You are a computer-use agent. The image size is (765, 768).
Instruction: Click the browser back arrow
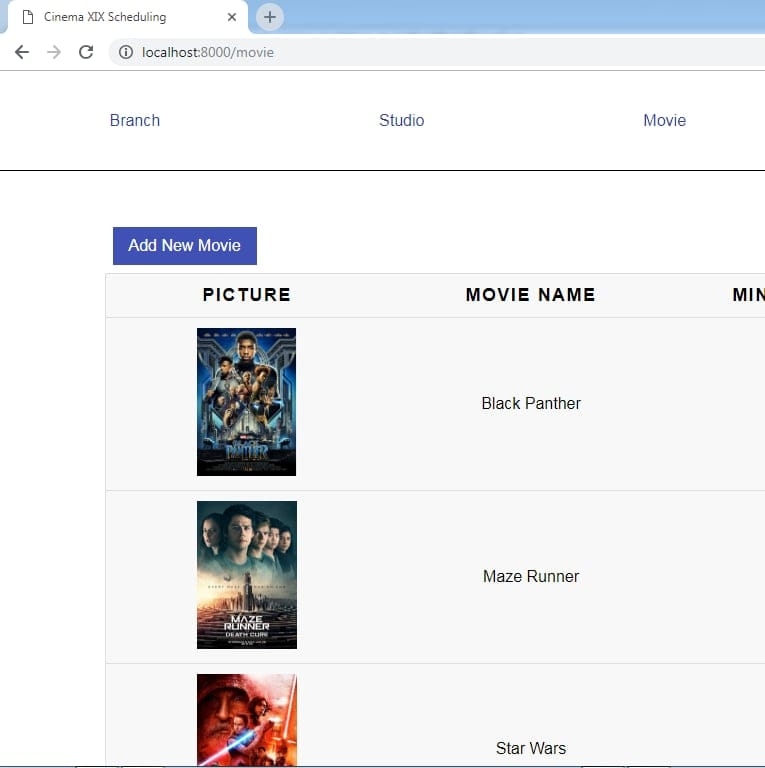coord(22,52)
